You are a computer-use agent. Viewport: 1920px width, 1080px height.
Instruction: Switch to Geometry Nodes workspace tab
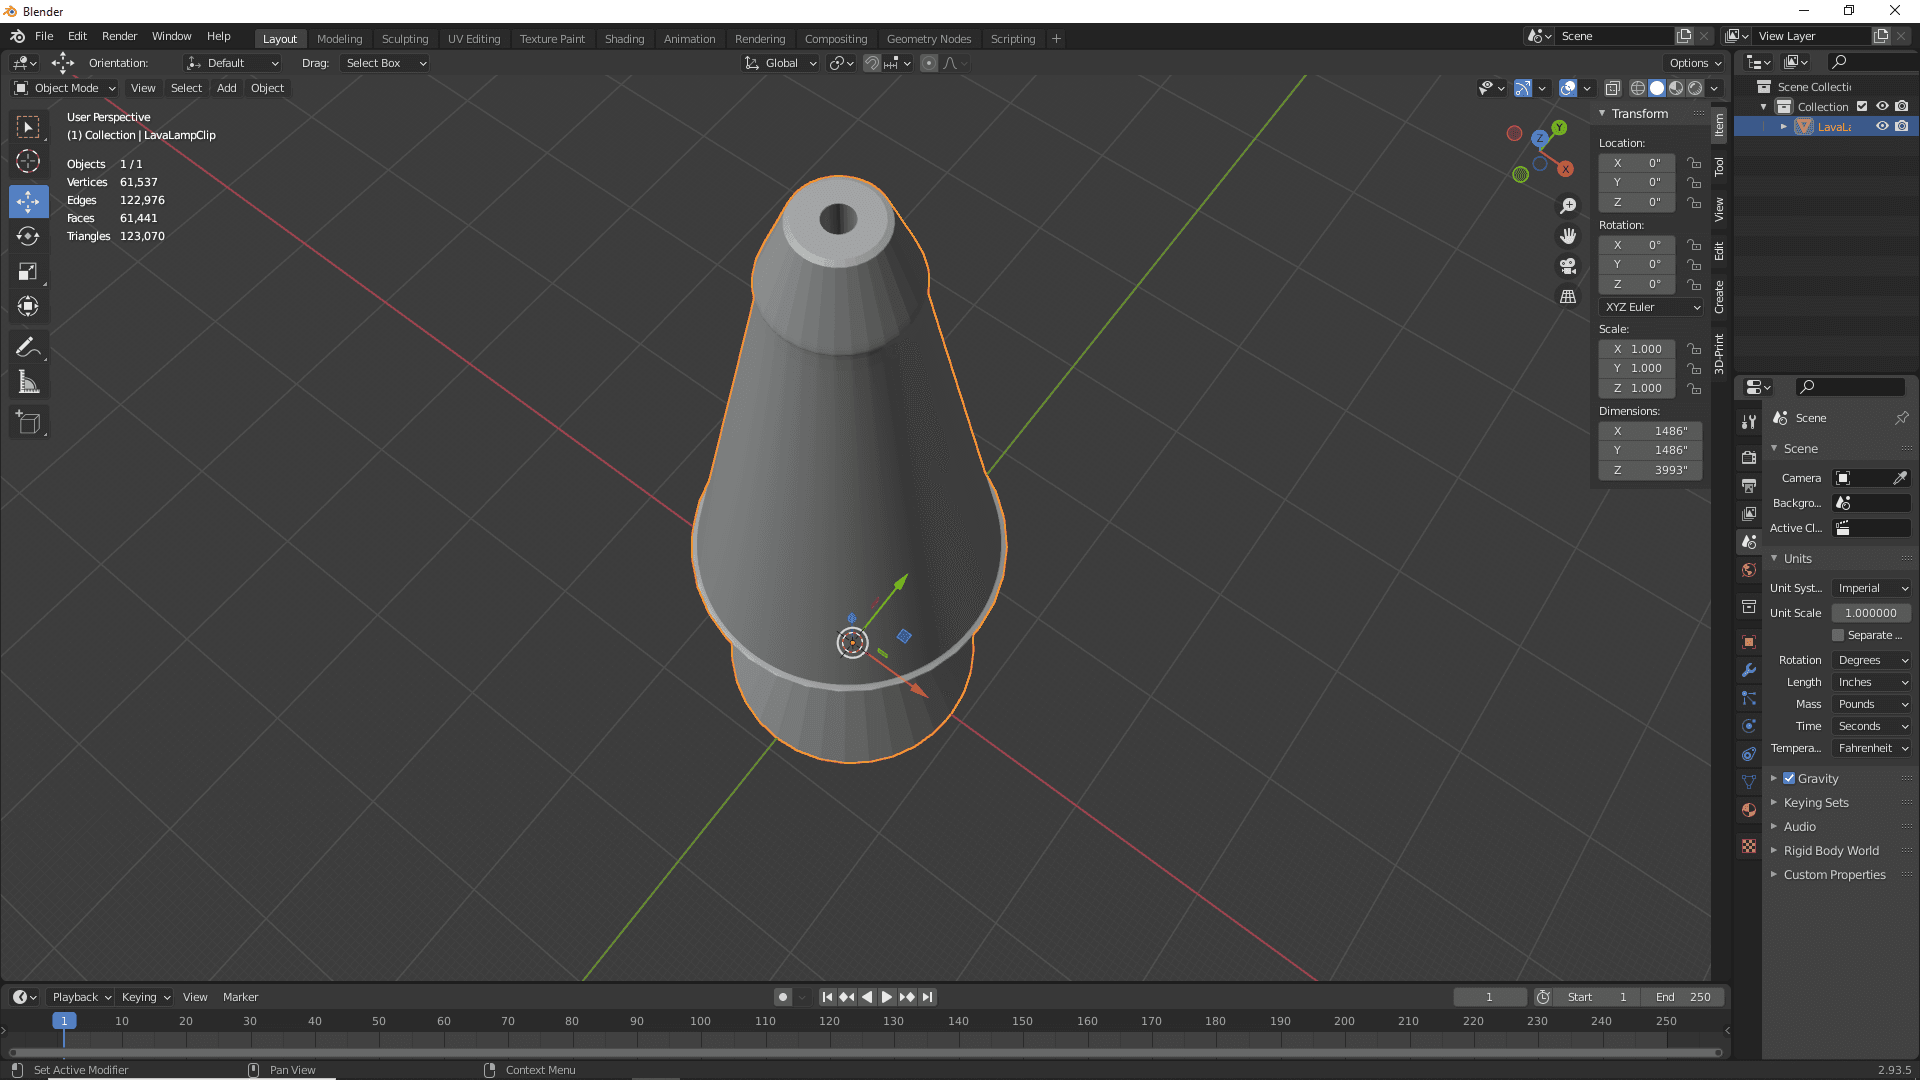[929, 39]
